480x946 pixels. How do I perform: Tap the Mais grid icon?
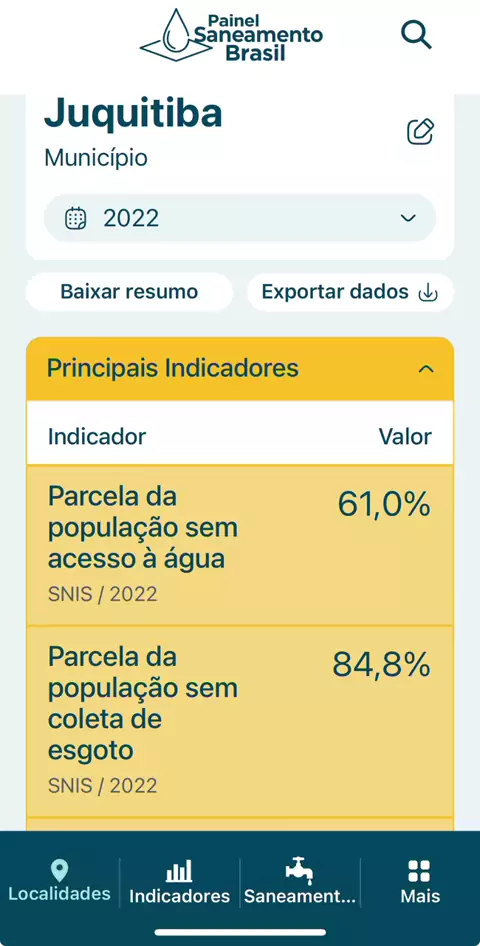click(x=419, y=871)
